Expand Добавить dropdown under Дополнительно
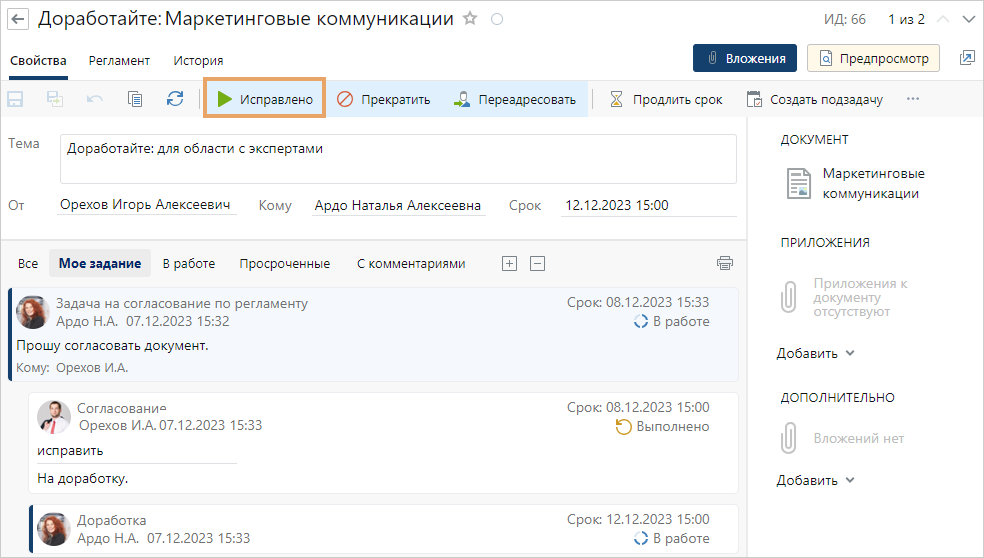The image size is (984, 558). tap(816, 480)
